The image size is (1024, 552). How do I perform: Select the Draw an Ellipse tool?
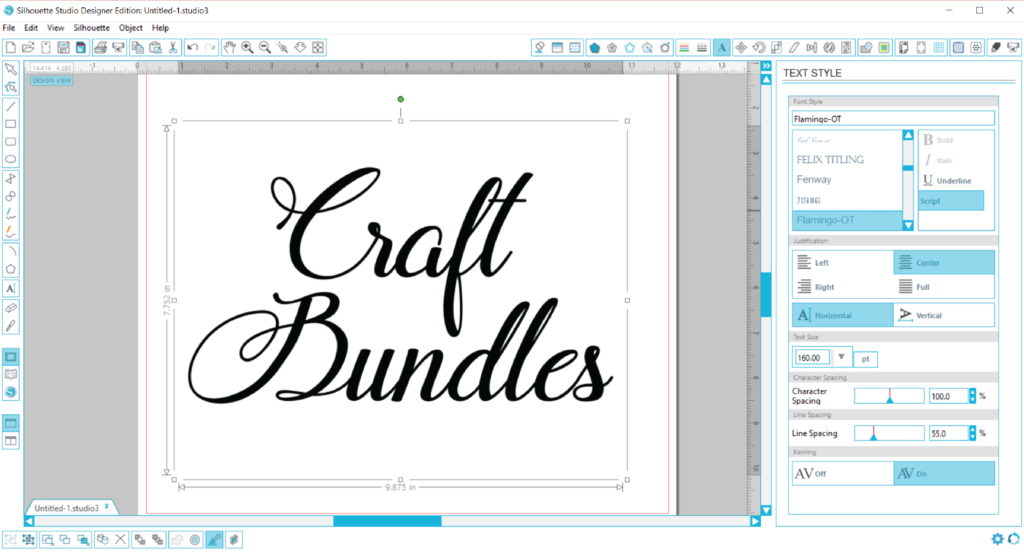click(x=10, y=159)
